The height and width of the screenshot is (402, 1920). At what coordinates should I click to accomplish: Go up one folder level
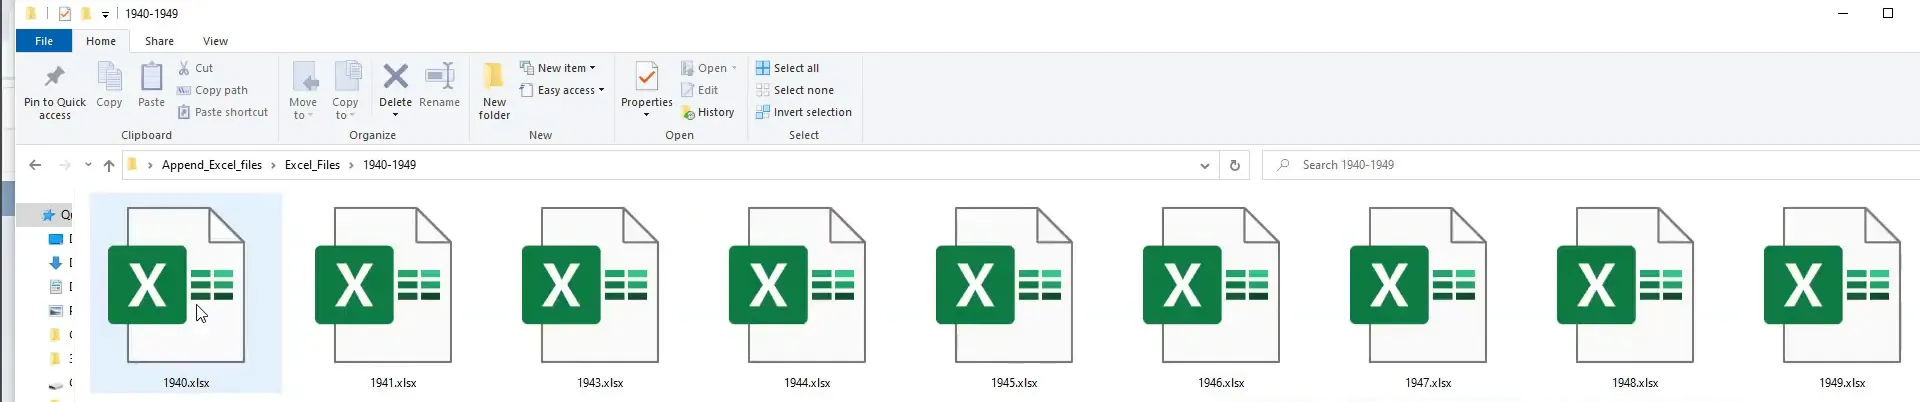pyautogui.click(x=109, y=165)
